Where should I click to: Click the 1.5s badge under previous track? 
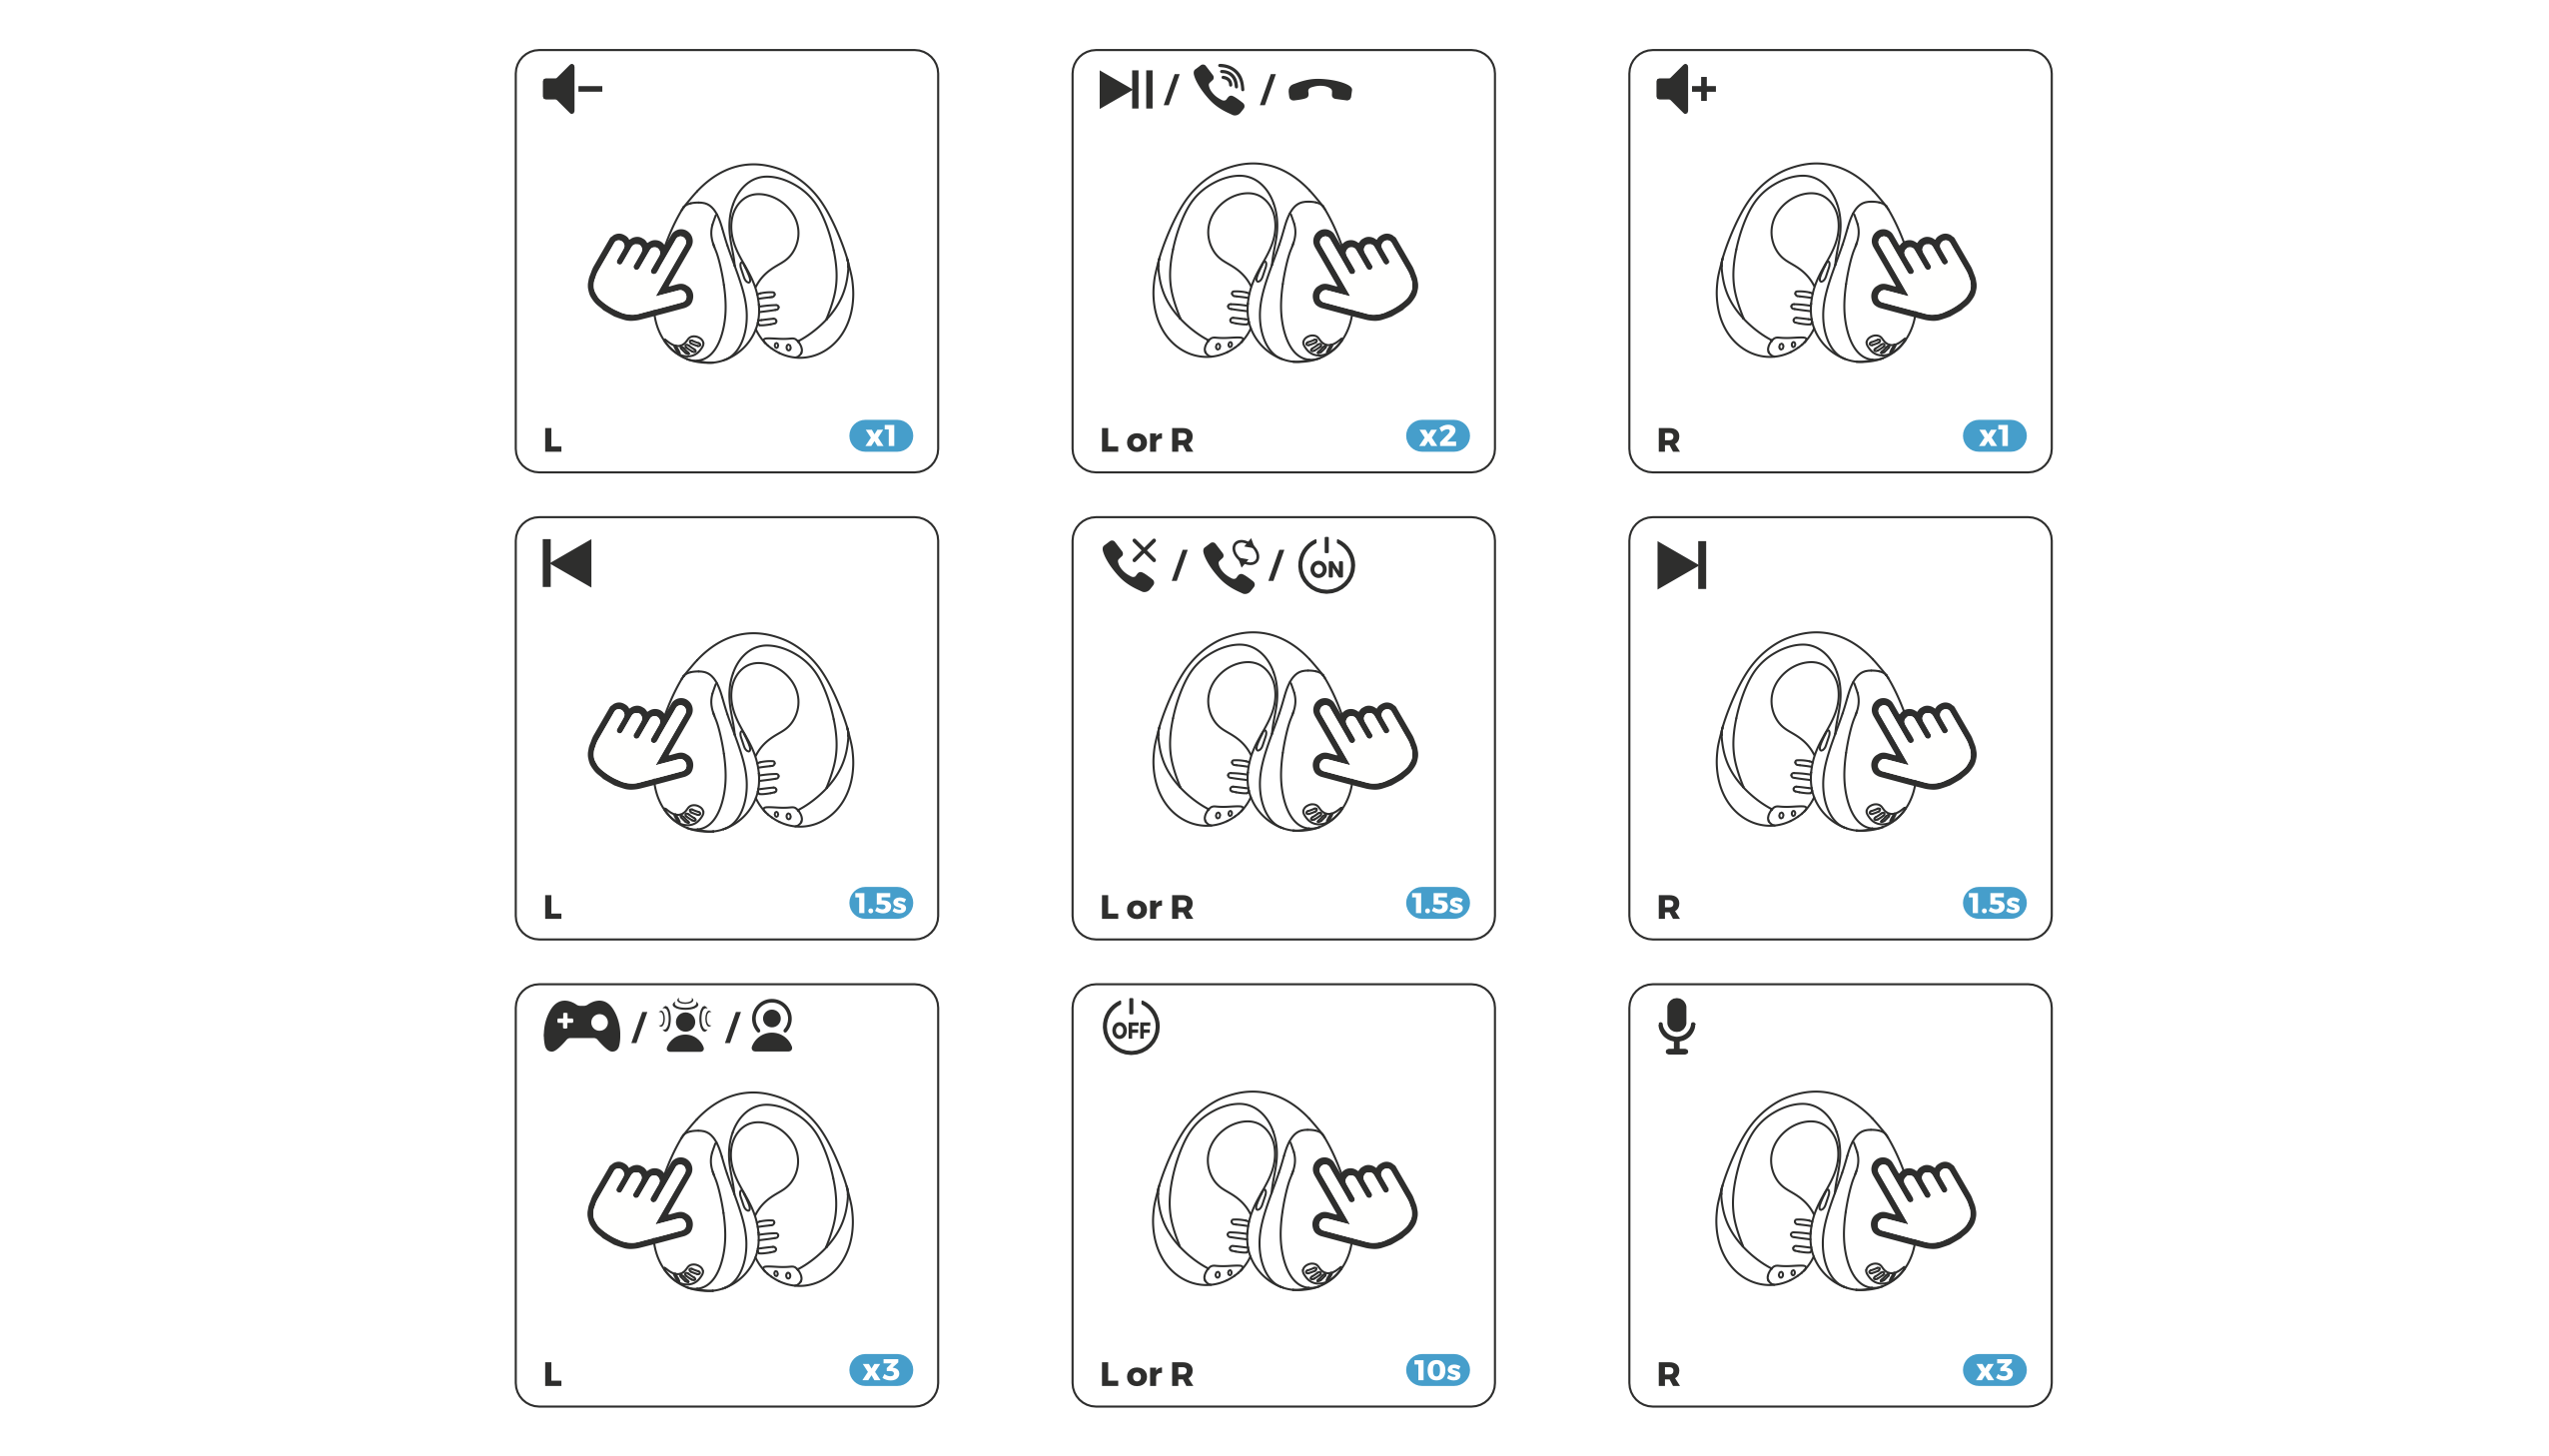(x=880, y=903)
